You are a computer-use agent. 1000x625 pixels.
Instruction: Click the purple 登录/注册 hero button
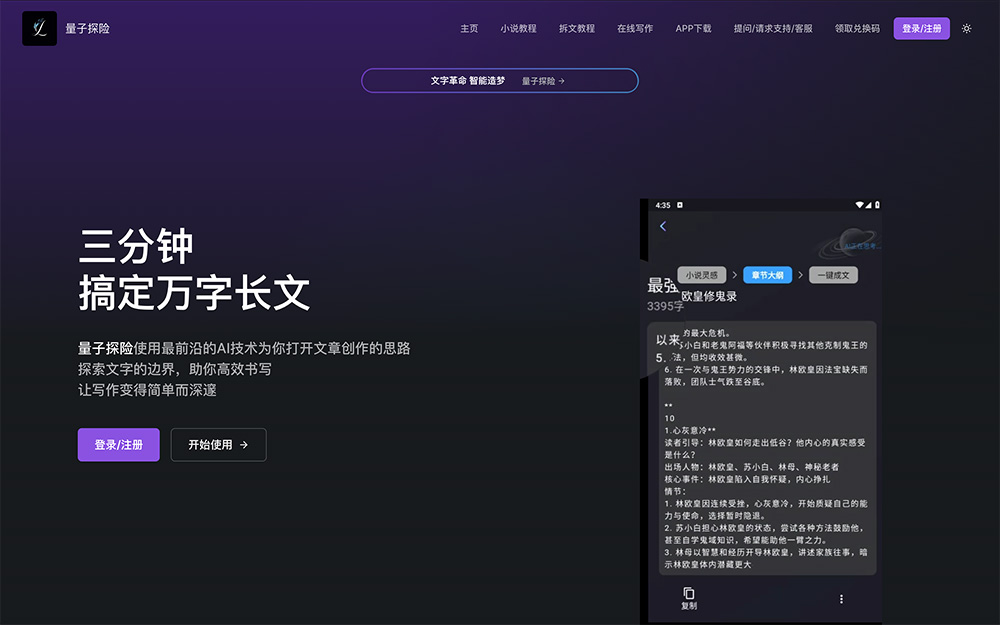pyautogui.click(x=118, y=445)
